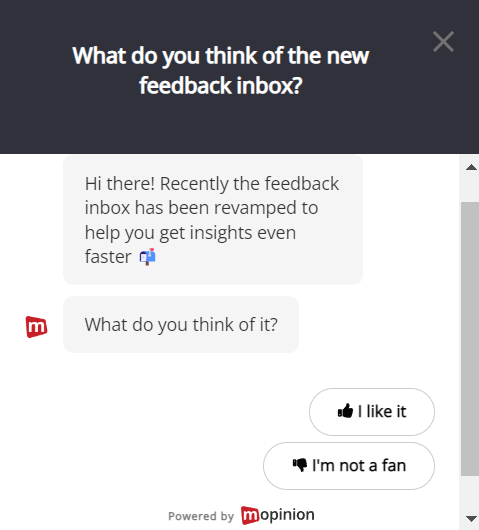Click the red Mopinion avatar beside the chat message

coord(37,327)
